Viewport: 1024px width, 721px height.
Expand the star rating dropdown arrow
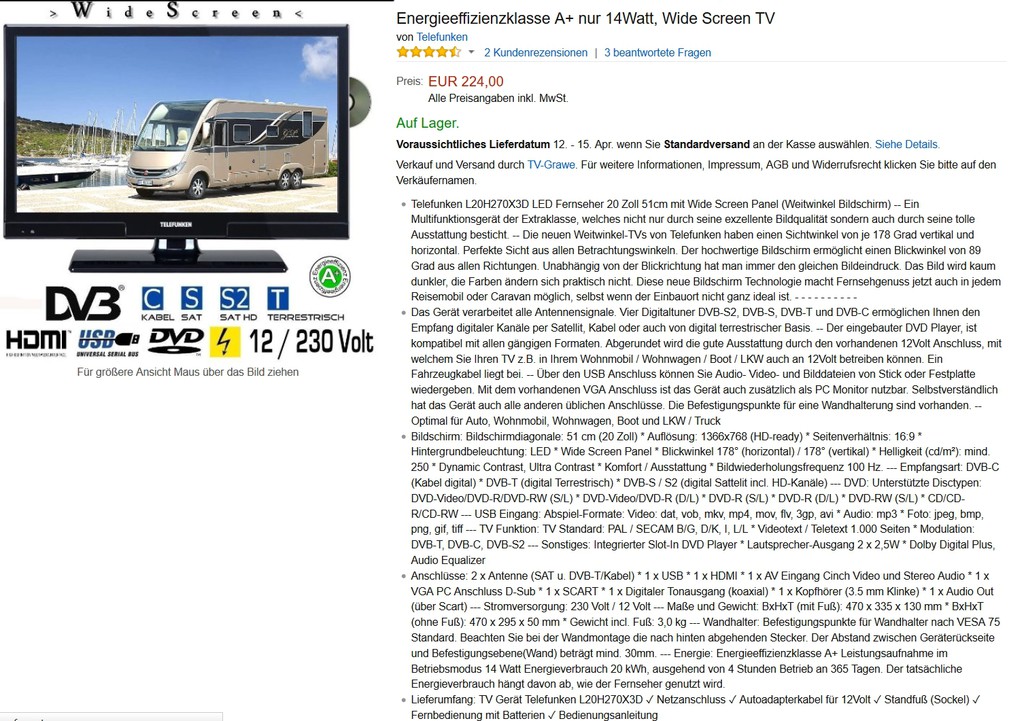pos(471,52)
